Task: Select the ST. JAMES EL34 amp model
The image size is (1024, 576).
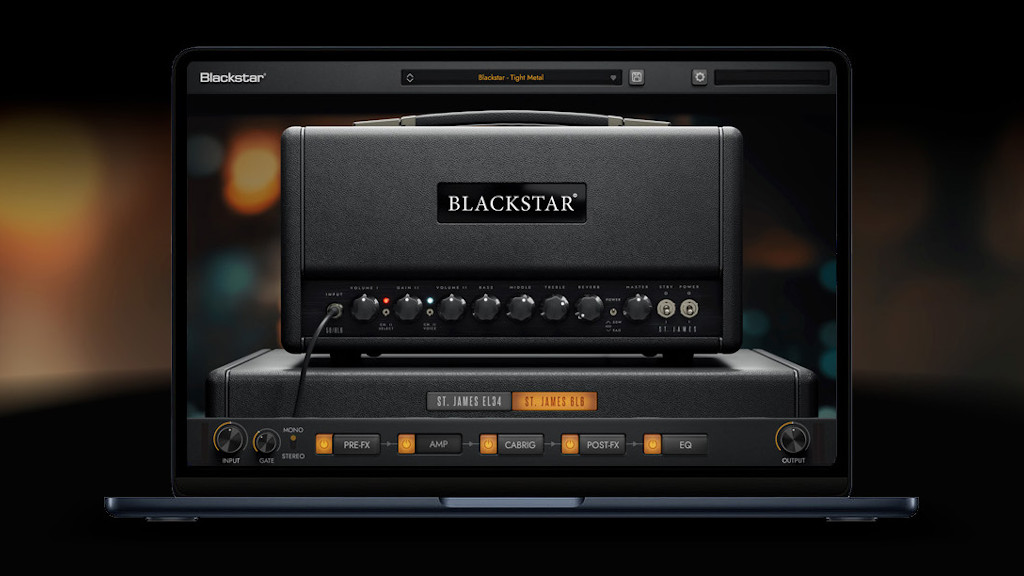Action: [x=470, y=401]
